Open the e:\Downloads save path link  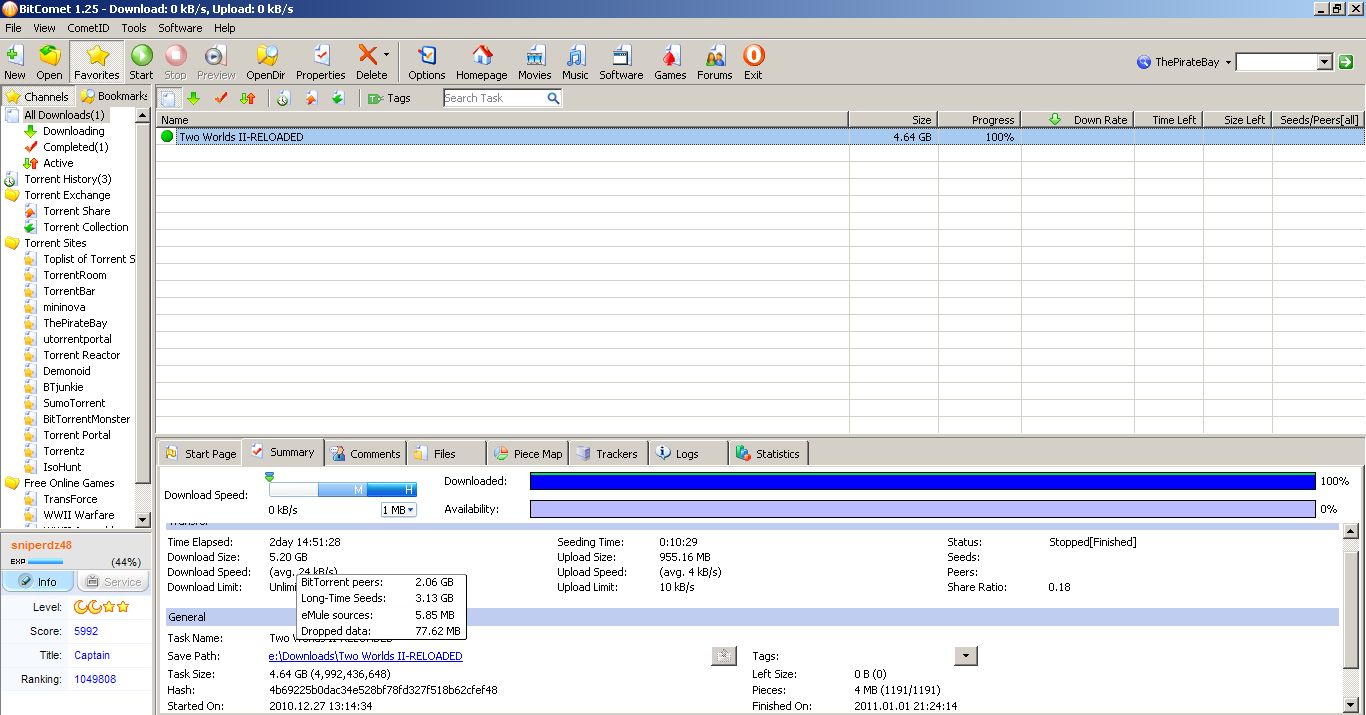[x=365, y=656]
